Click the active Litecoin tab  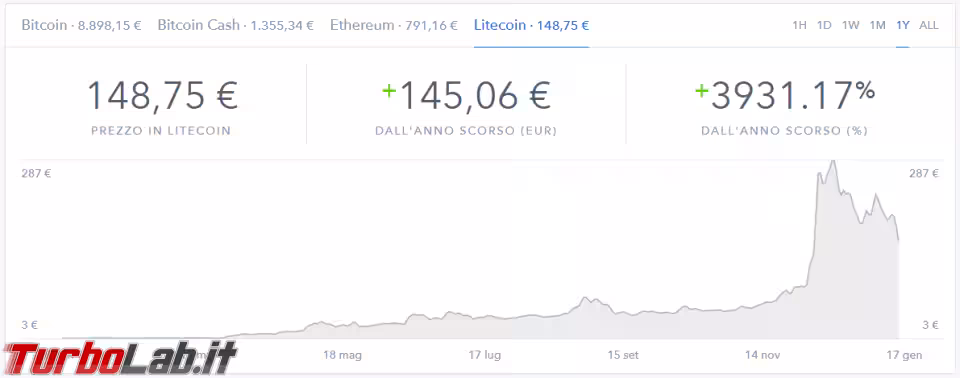531,26
